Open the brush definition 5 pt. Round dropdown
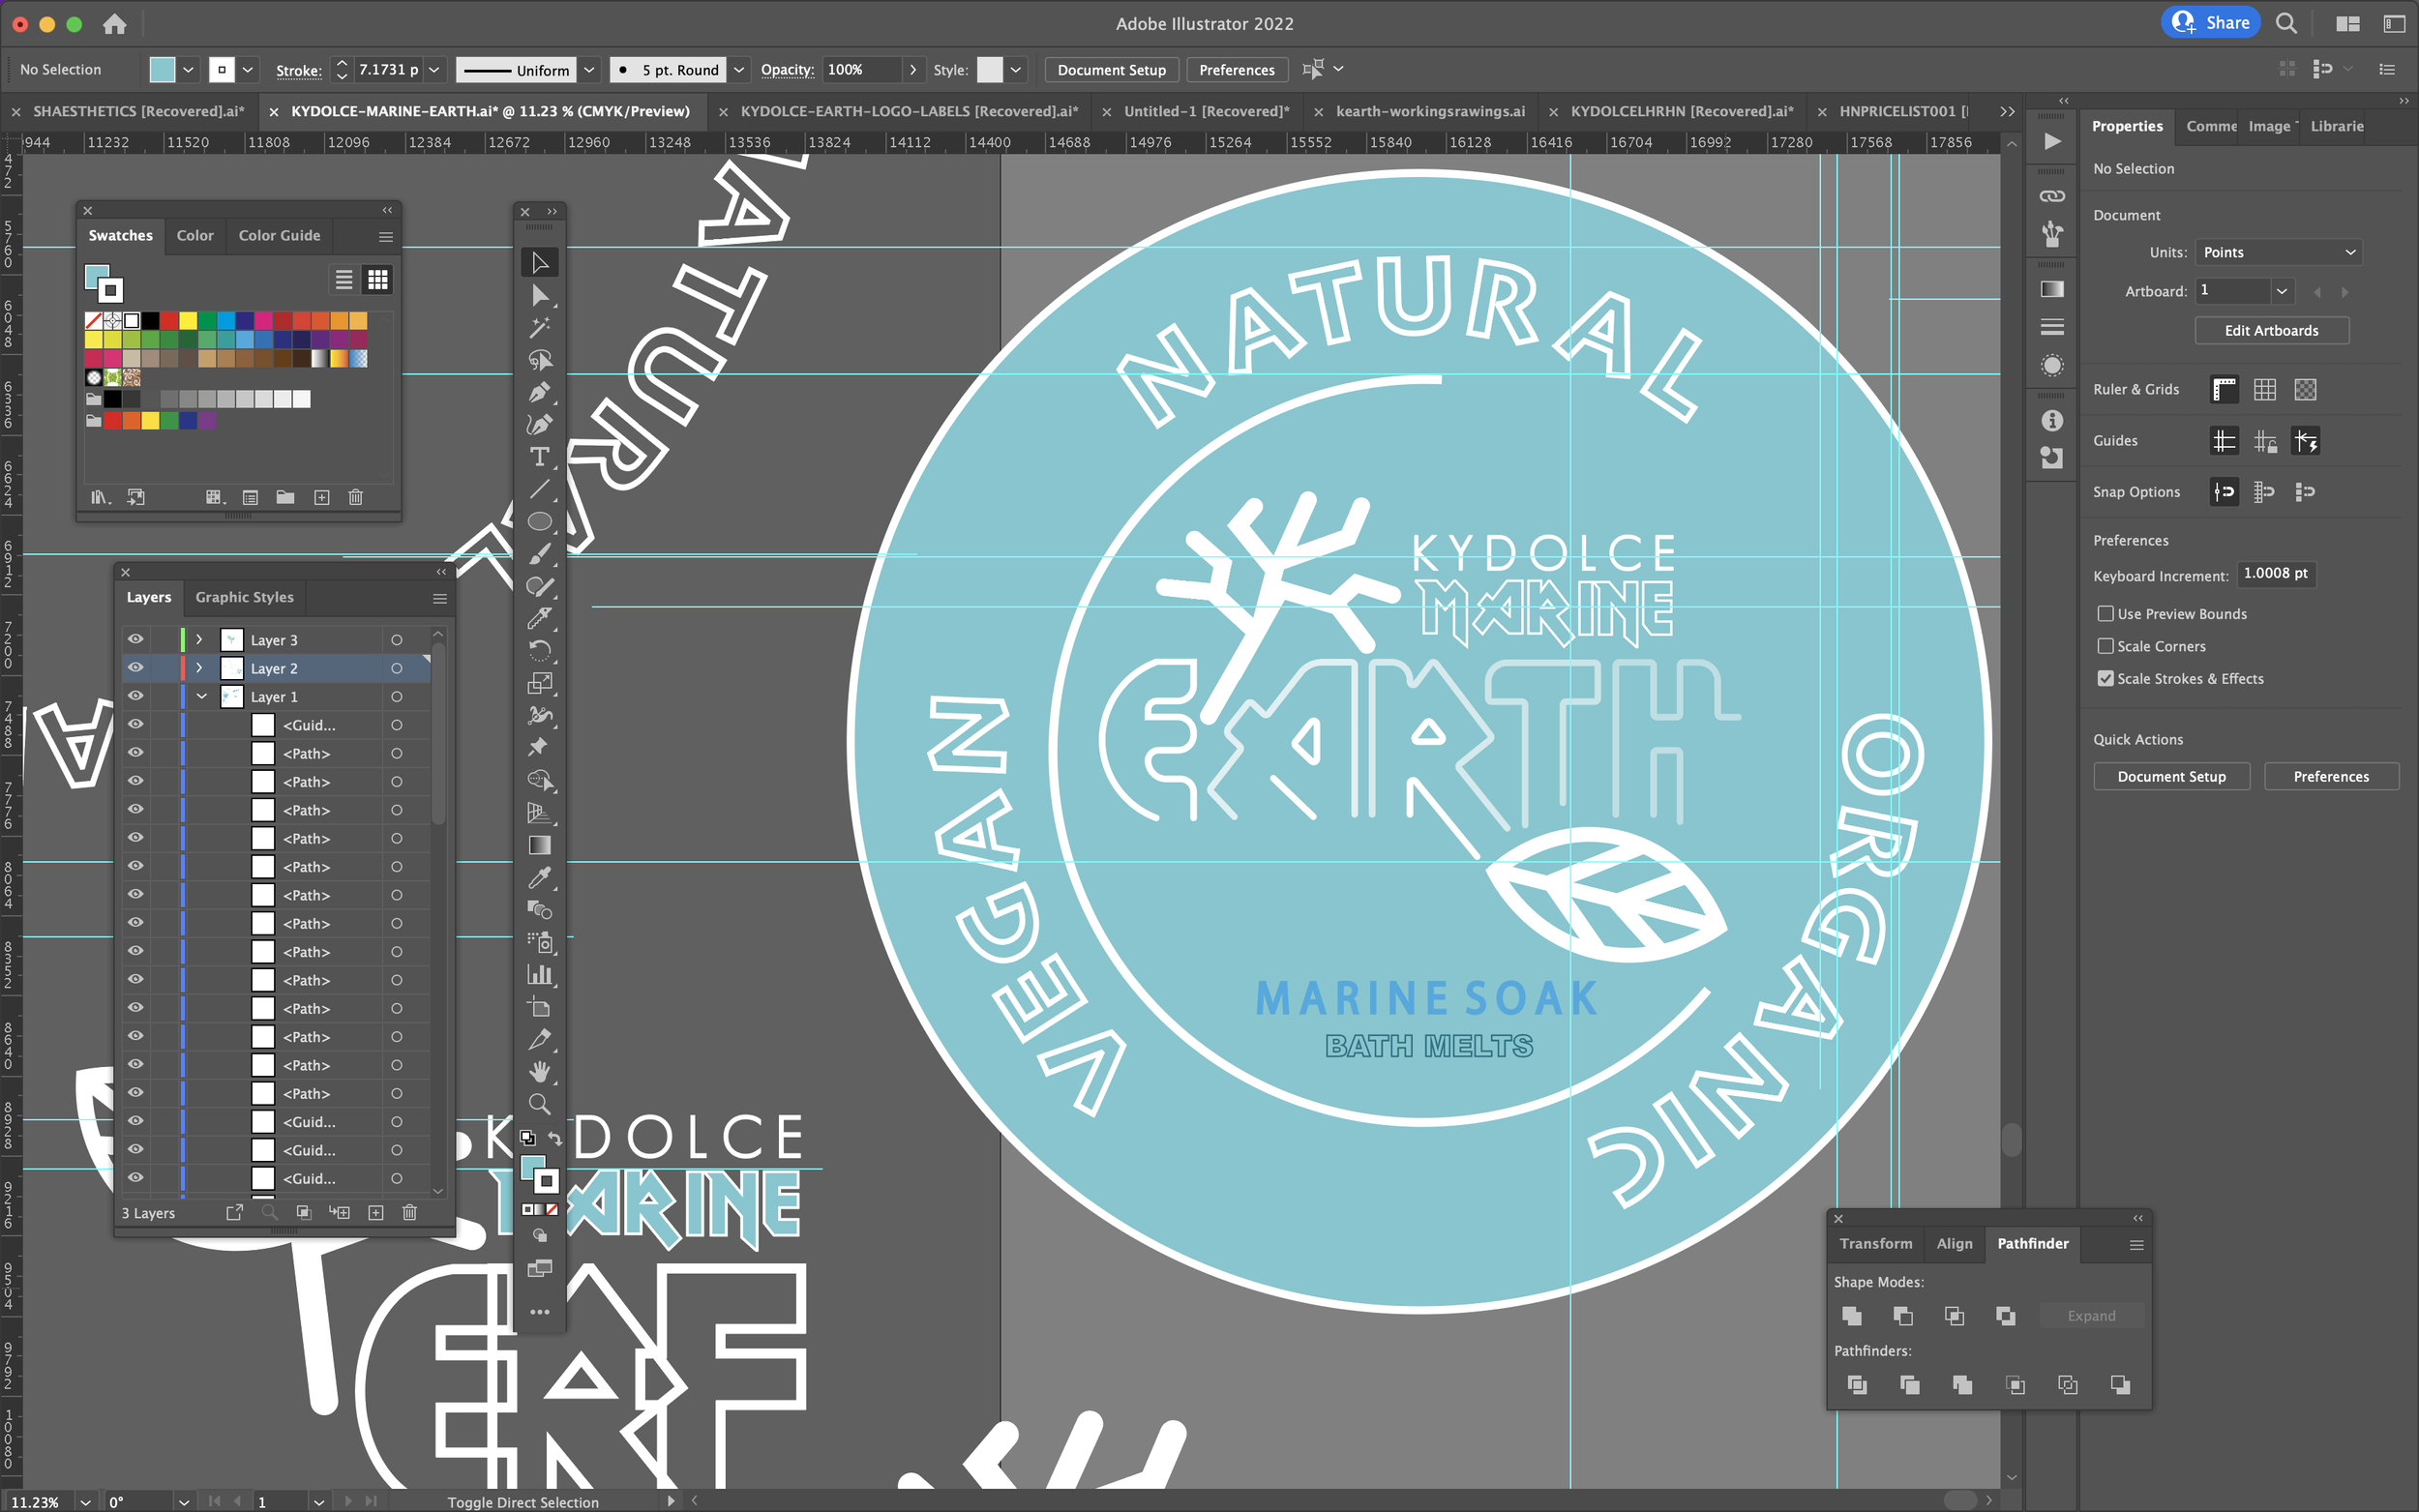 [739, 70]
